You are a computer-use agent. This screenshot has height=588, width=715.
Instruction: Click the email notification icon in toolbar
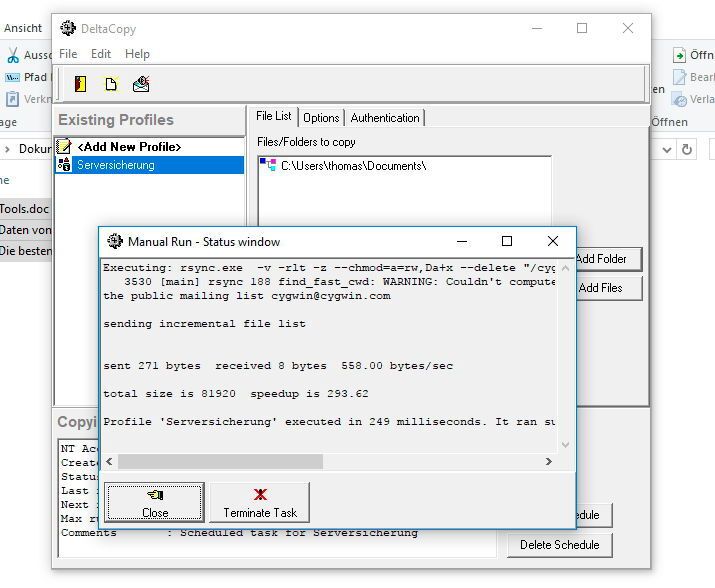[141, 84]
